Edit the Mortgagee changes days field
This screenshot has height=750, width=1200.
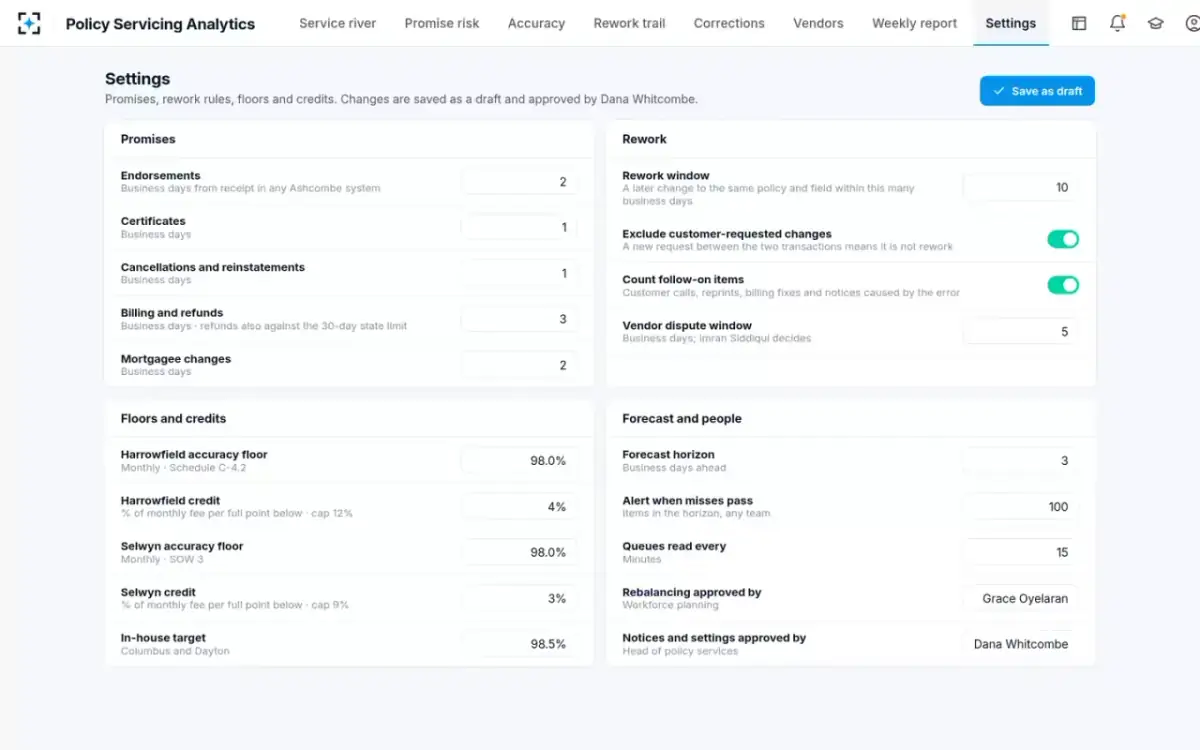pos(519,366)
